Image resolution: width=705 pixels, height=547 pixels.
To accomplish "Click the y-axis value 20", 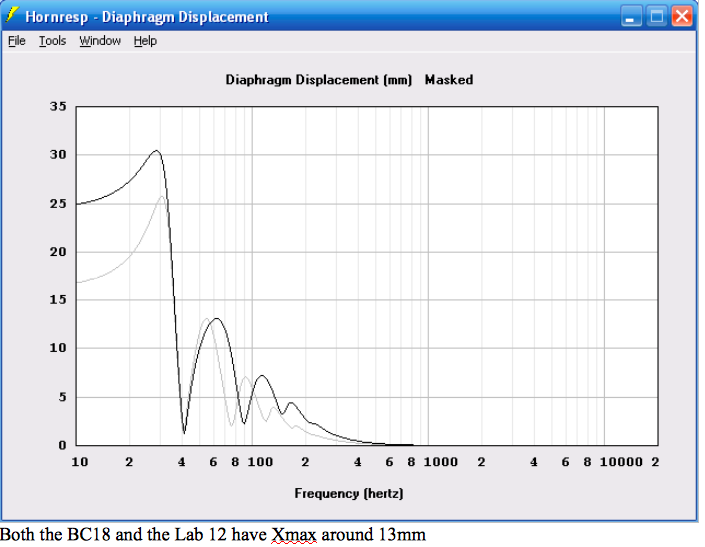I will pos(58,252).
